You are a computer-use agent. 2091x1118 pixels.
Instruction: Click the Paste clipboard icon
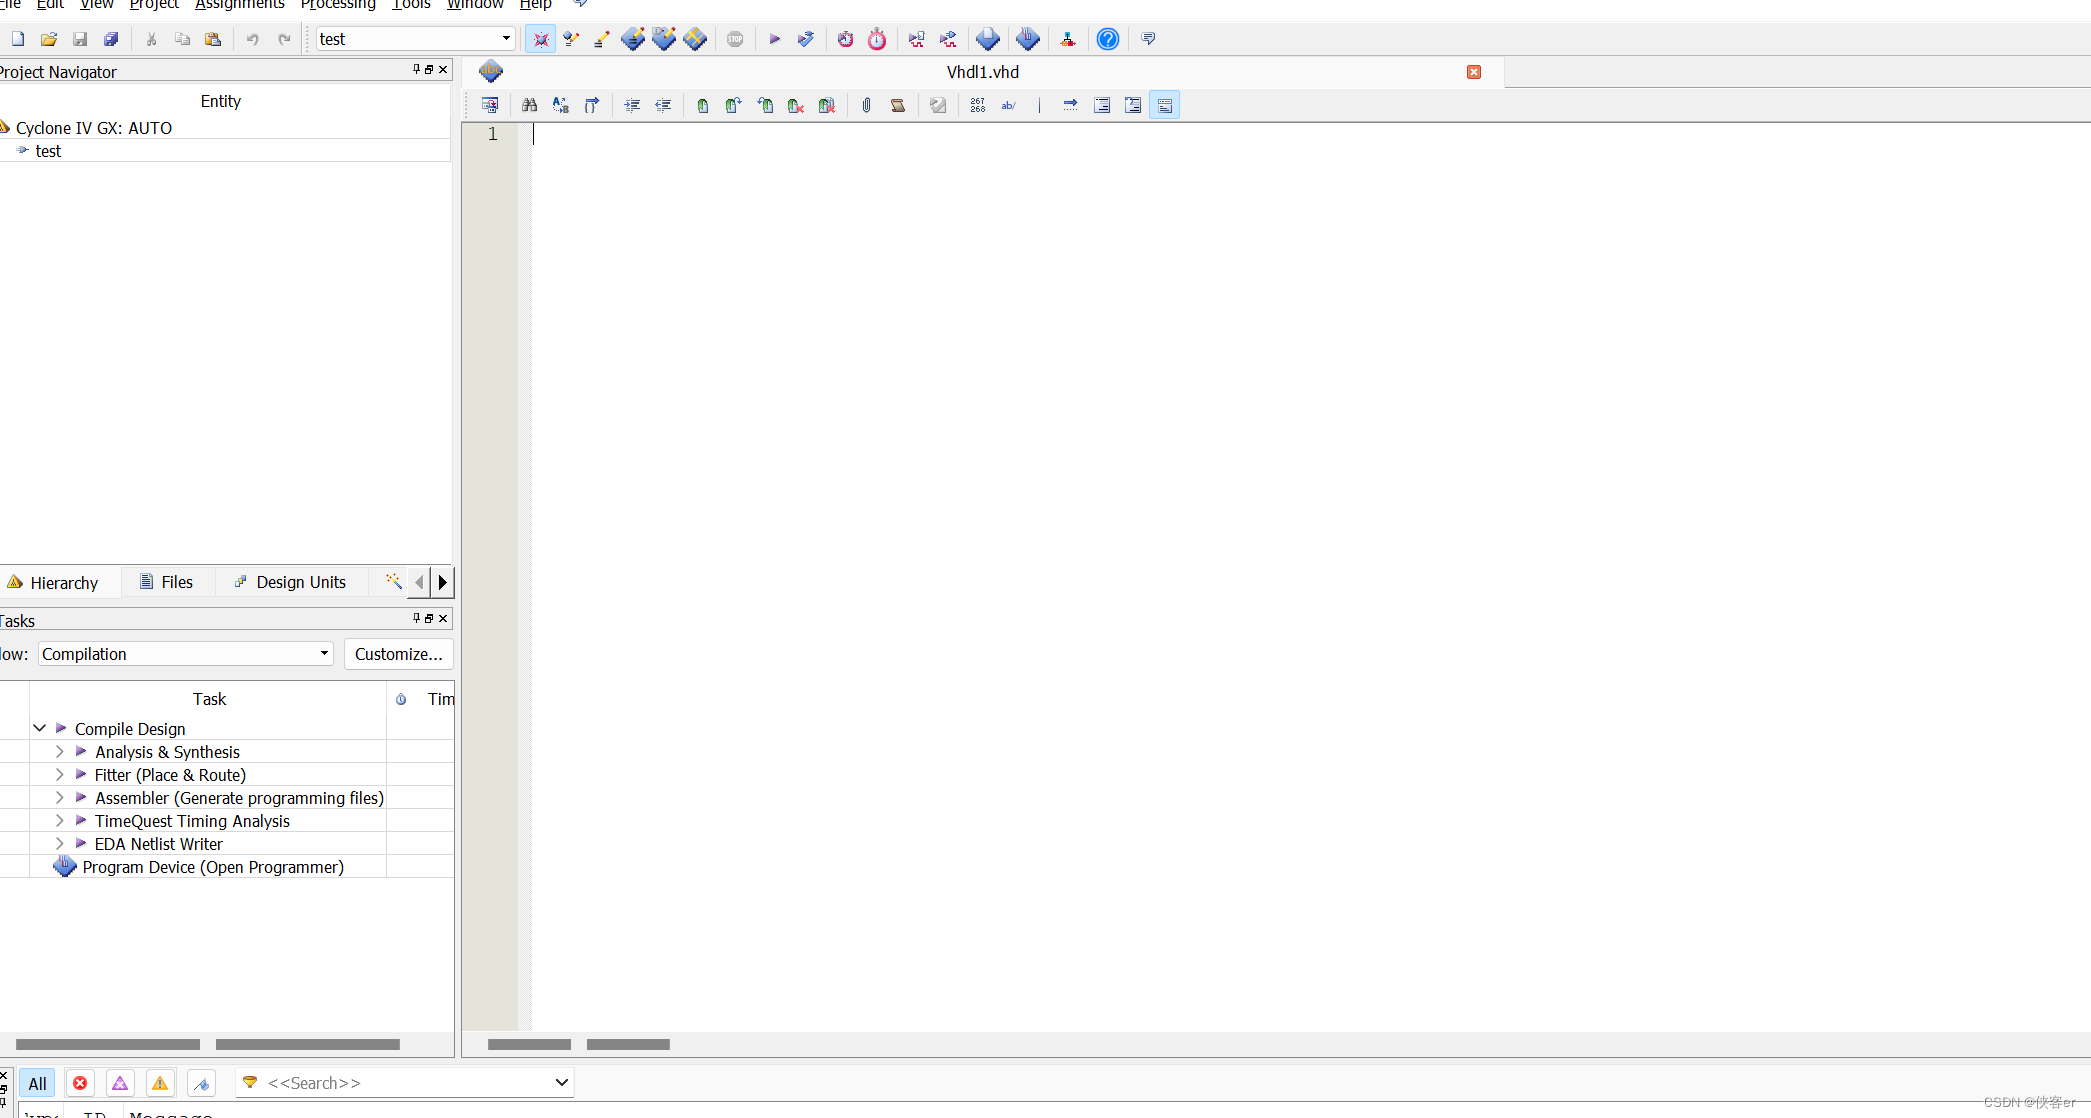[x=213, y=39]
